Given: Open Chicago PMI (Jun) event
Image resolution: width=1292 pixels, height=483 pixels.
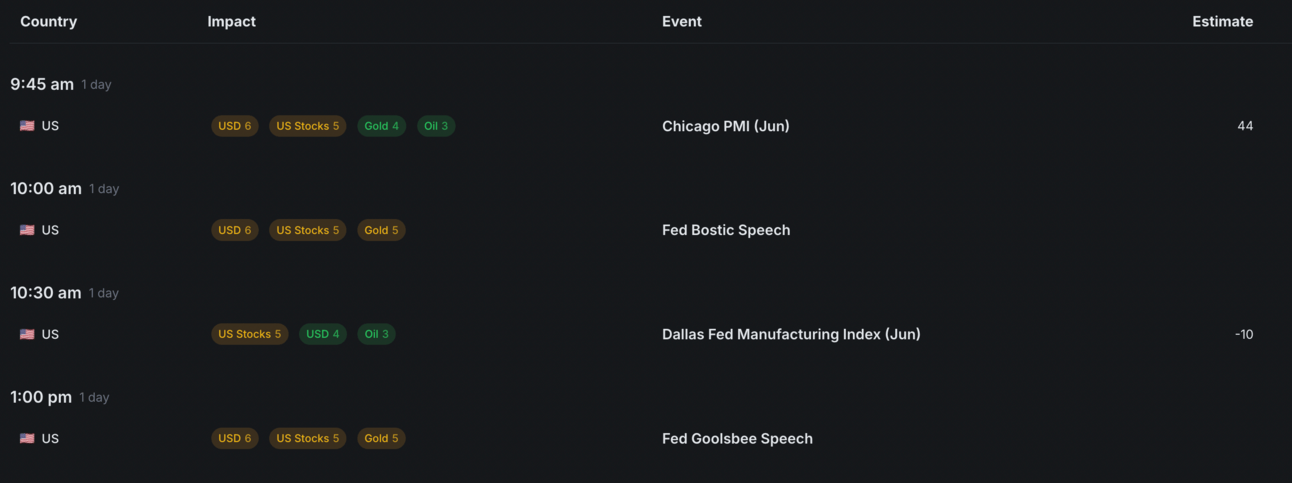Looking at the screenshot, I should coord(725,126).
